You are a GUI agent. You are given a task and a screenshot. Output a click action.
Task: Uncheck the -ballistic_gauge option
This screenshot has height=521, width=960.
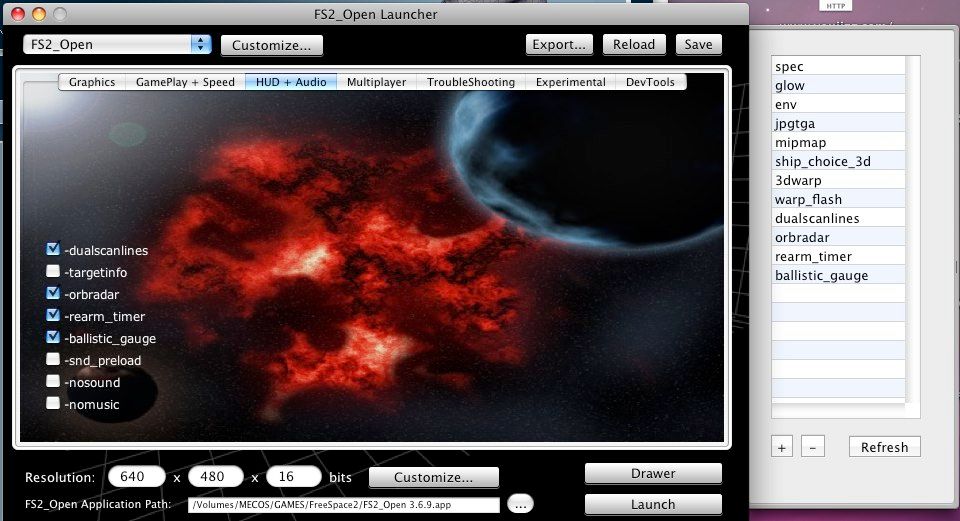(x=53, y=337)
